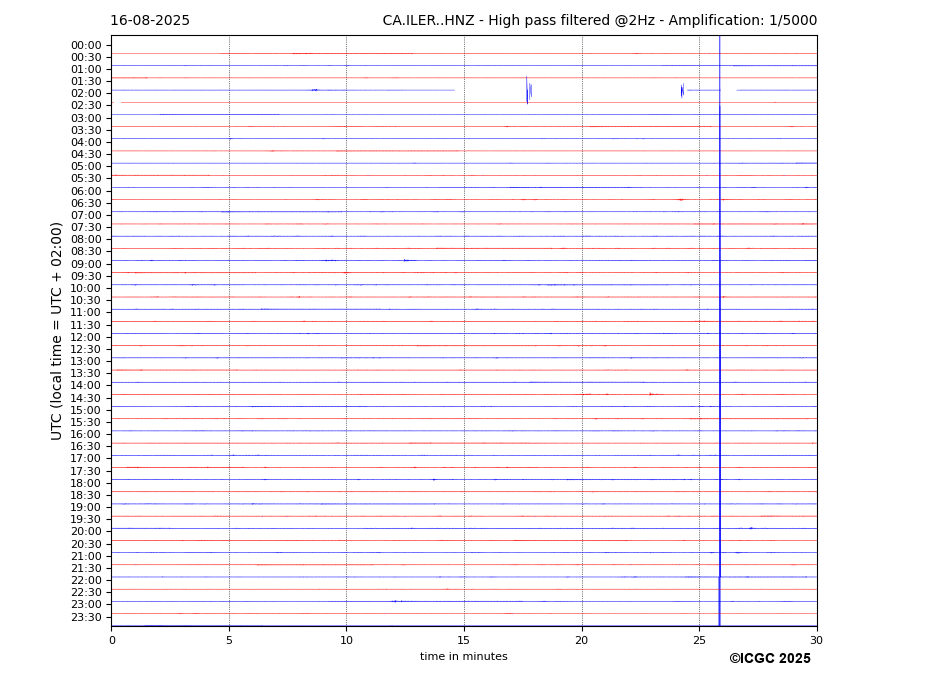This screenshot has height=696, width=927.
Task: Click the 06:30 time label
Action: coord(86,203)
